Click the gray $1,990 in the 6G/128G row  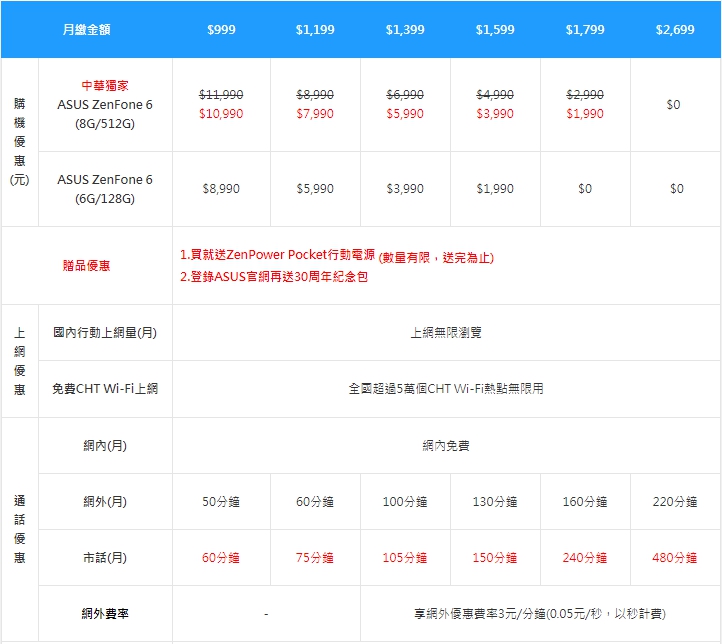pos(495,189)
